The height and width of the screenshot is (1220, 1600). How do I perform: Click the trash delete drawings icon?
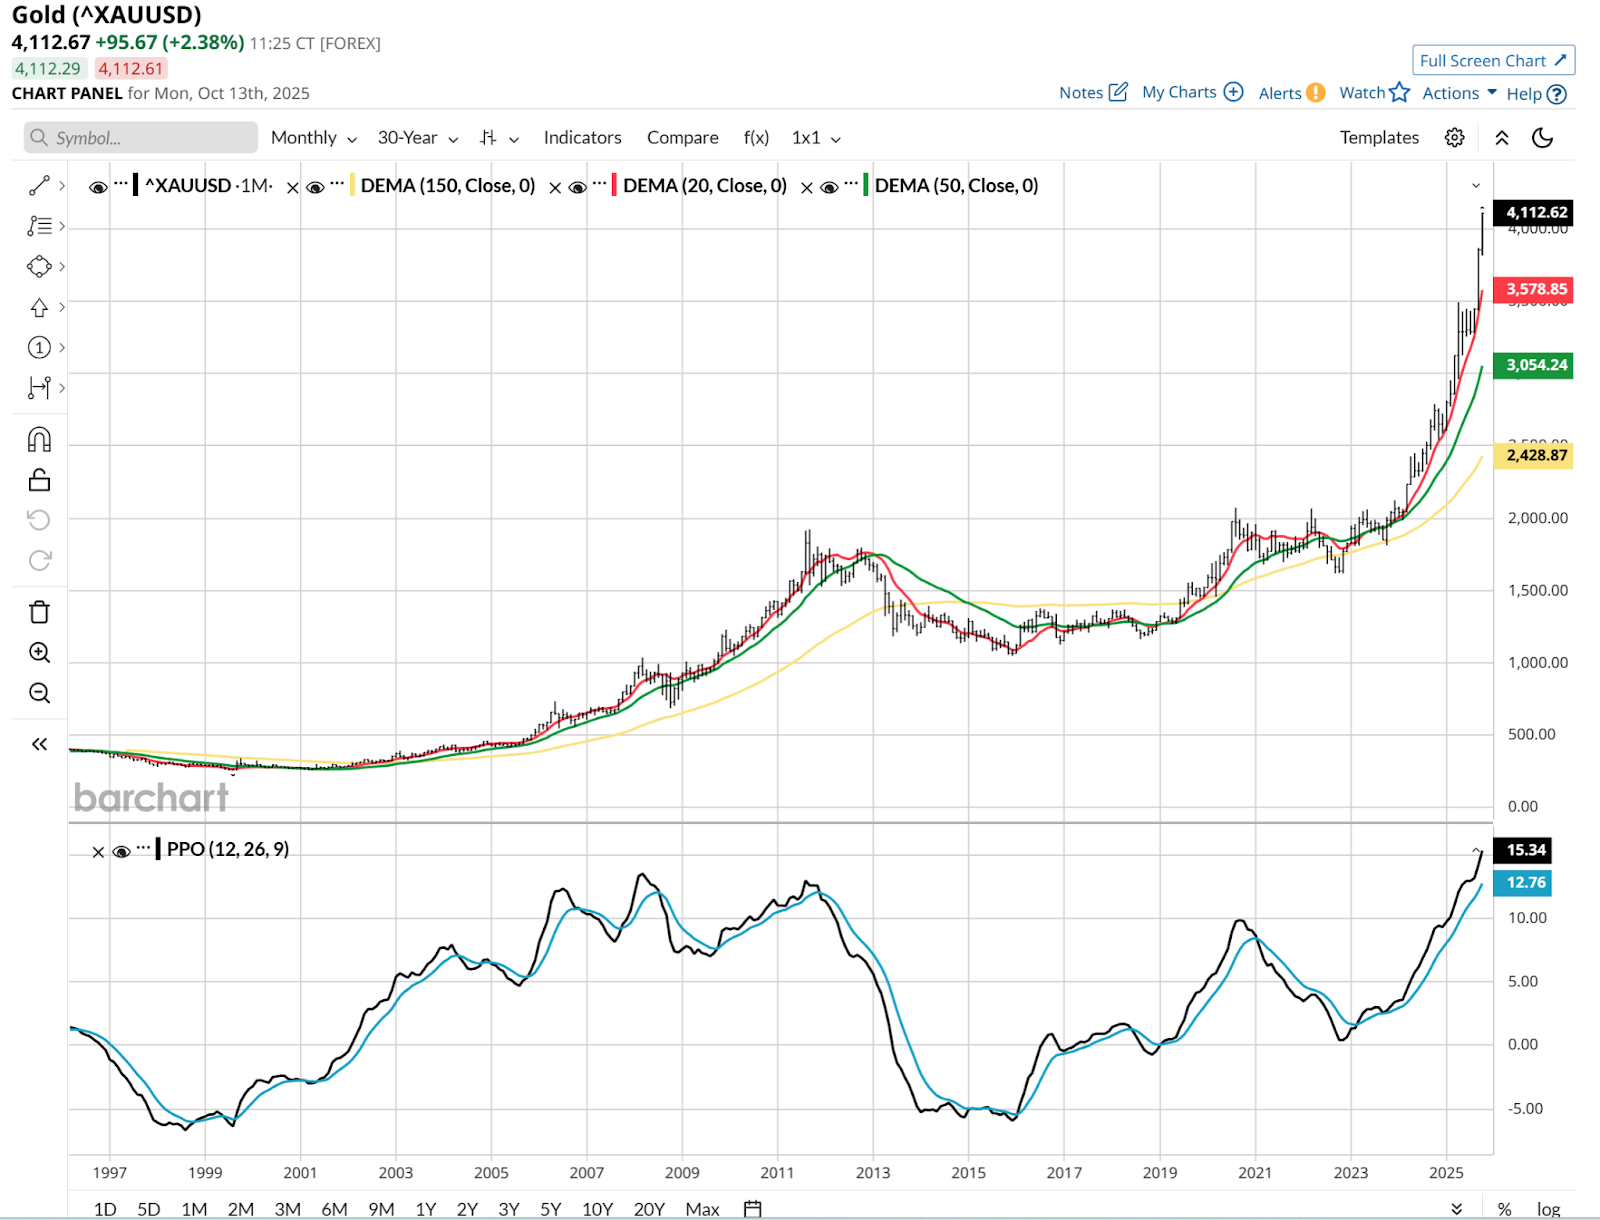tap(39, 612)
